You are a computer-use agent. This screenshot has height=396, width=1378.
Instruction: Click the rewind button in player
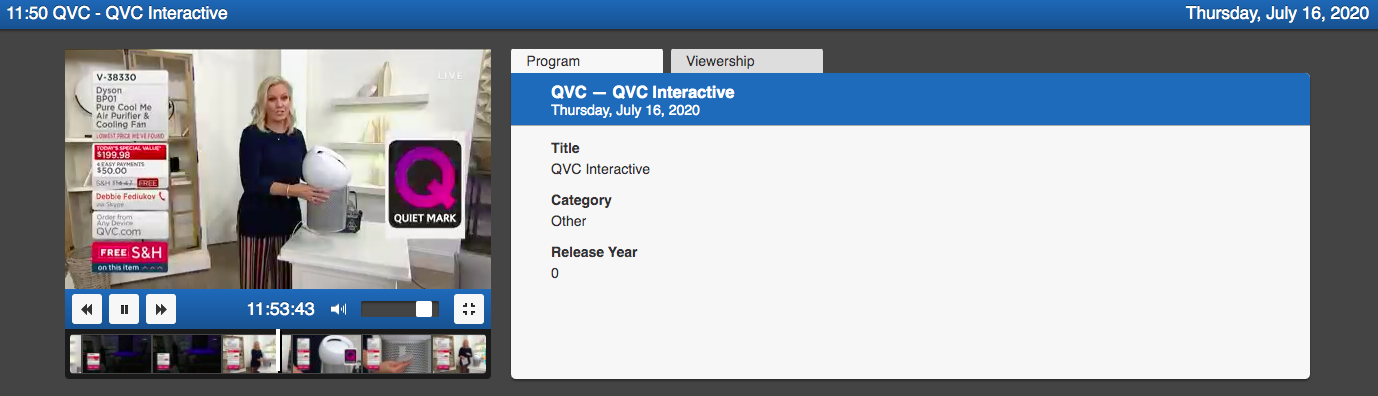click(87, 309)
